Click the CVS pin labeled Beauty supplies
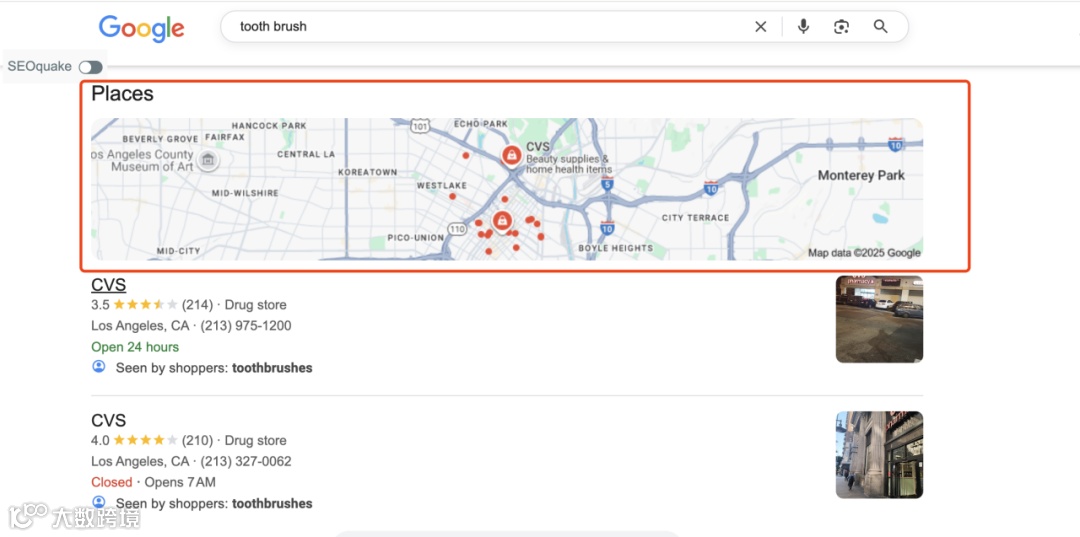1080x537 pixels. [511, 156]
